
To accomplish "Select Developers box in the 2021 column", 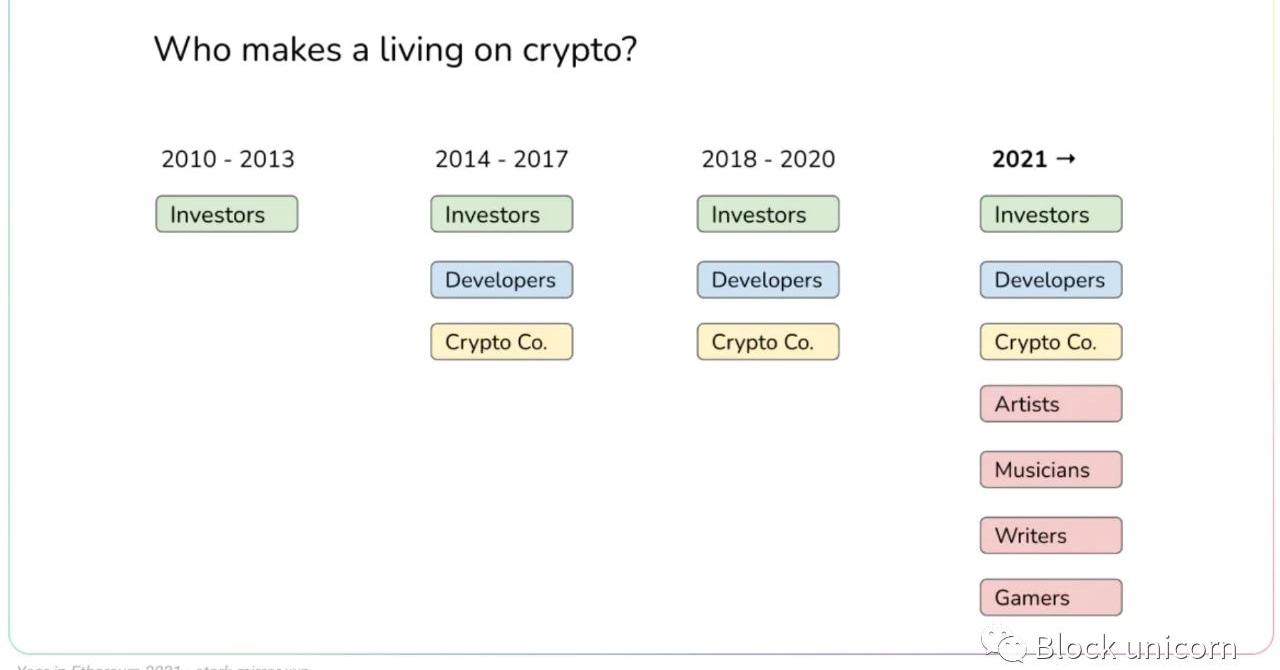I will point(1051,280).
